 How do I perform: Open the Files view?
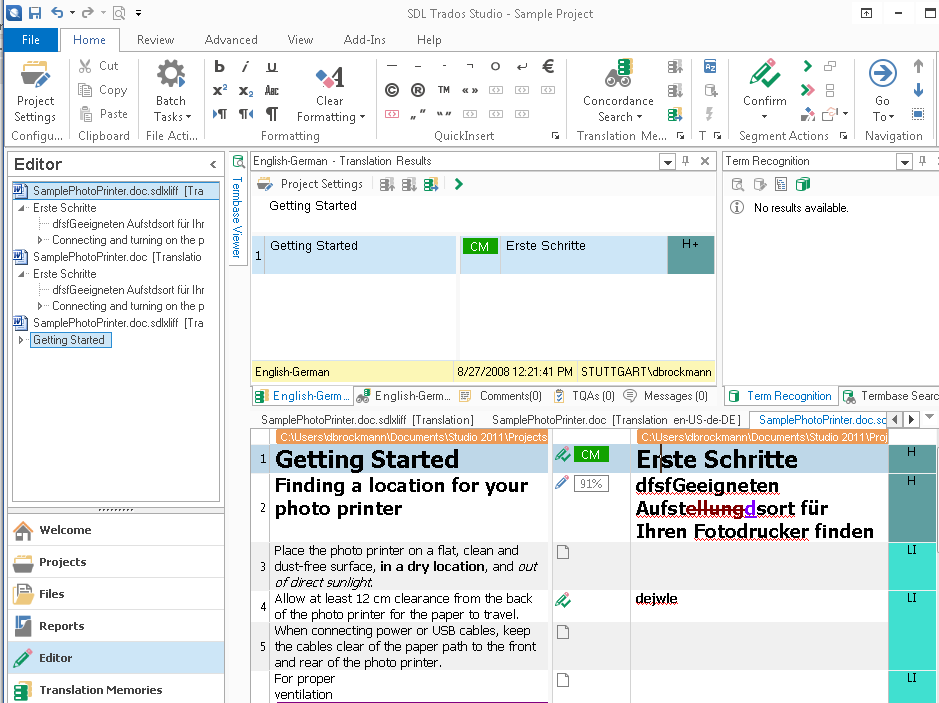coord(116,594)
